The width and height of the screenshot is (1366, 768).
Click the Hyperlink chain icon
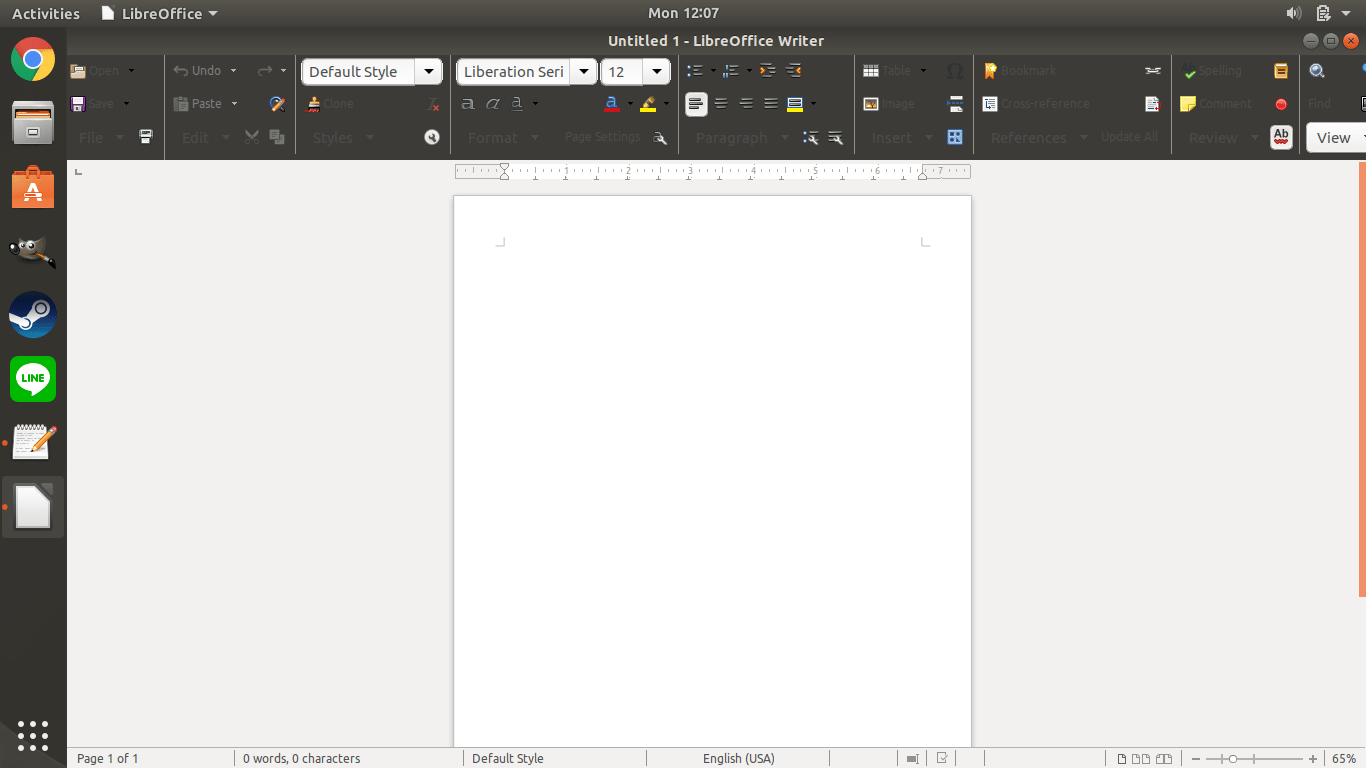1153,71
